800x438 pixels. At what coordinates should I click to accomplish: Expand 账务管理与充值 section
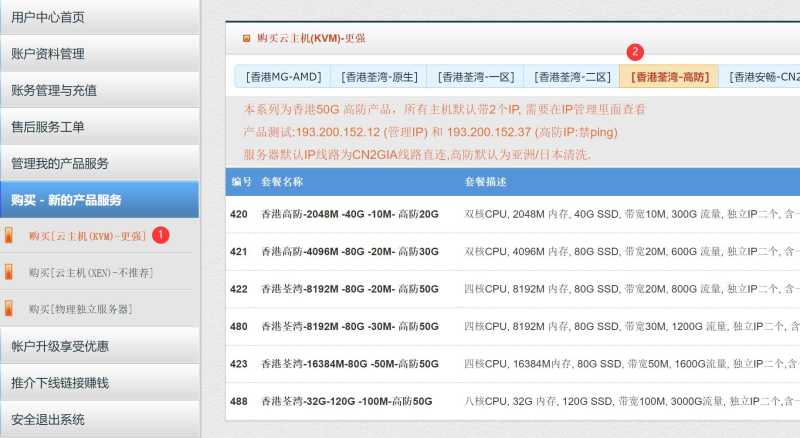54,90
